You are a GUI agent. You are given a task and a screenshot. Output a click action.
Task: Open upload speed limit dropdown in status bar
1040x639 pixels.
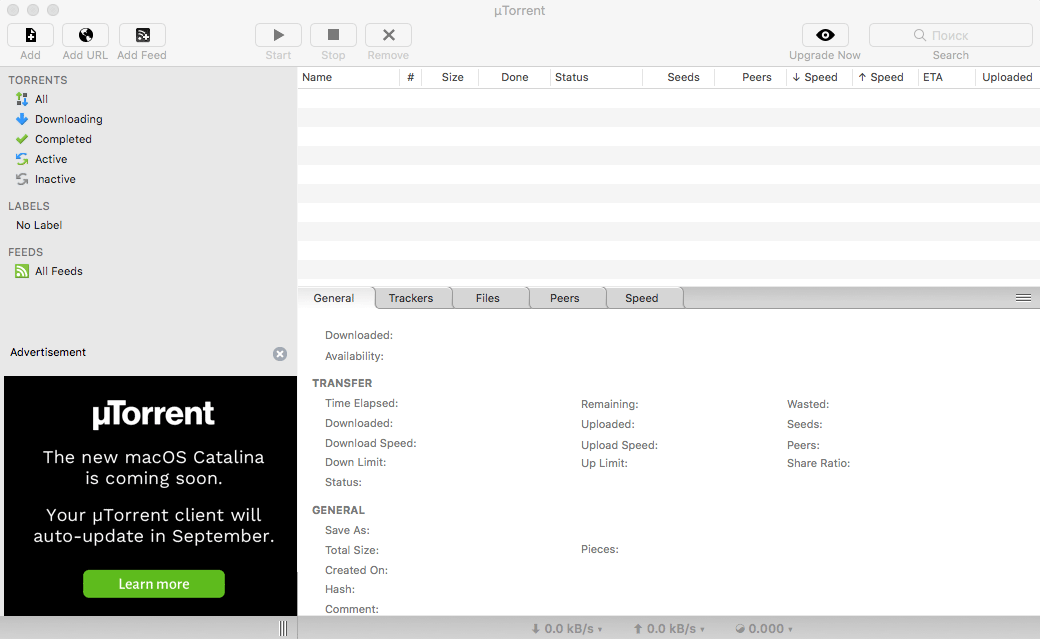click(669, 628)
